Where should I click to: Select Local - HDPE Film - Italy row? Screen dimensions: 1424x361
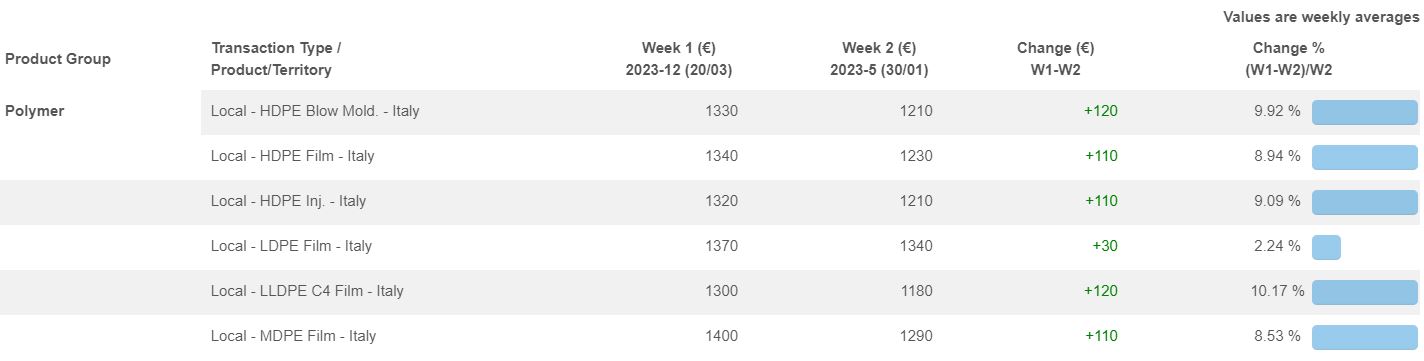(812, 156)
